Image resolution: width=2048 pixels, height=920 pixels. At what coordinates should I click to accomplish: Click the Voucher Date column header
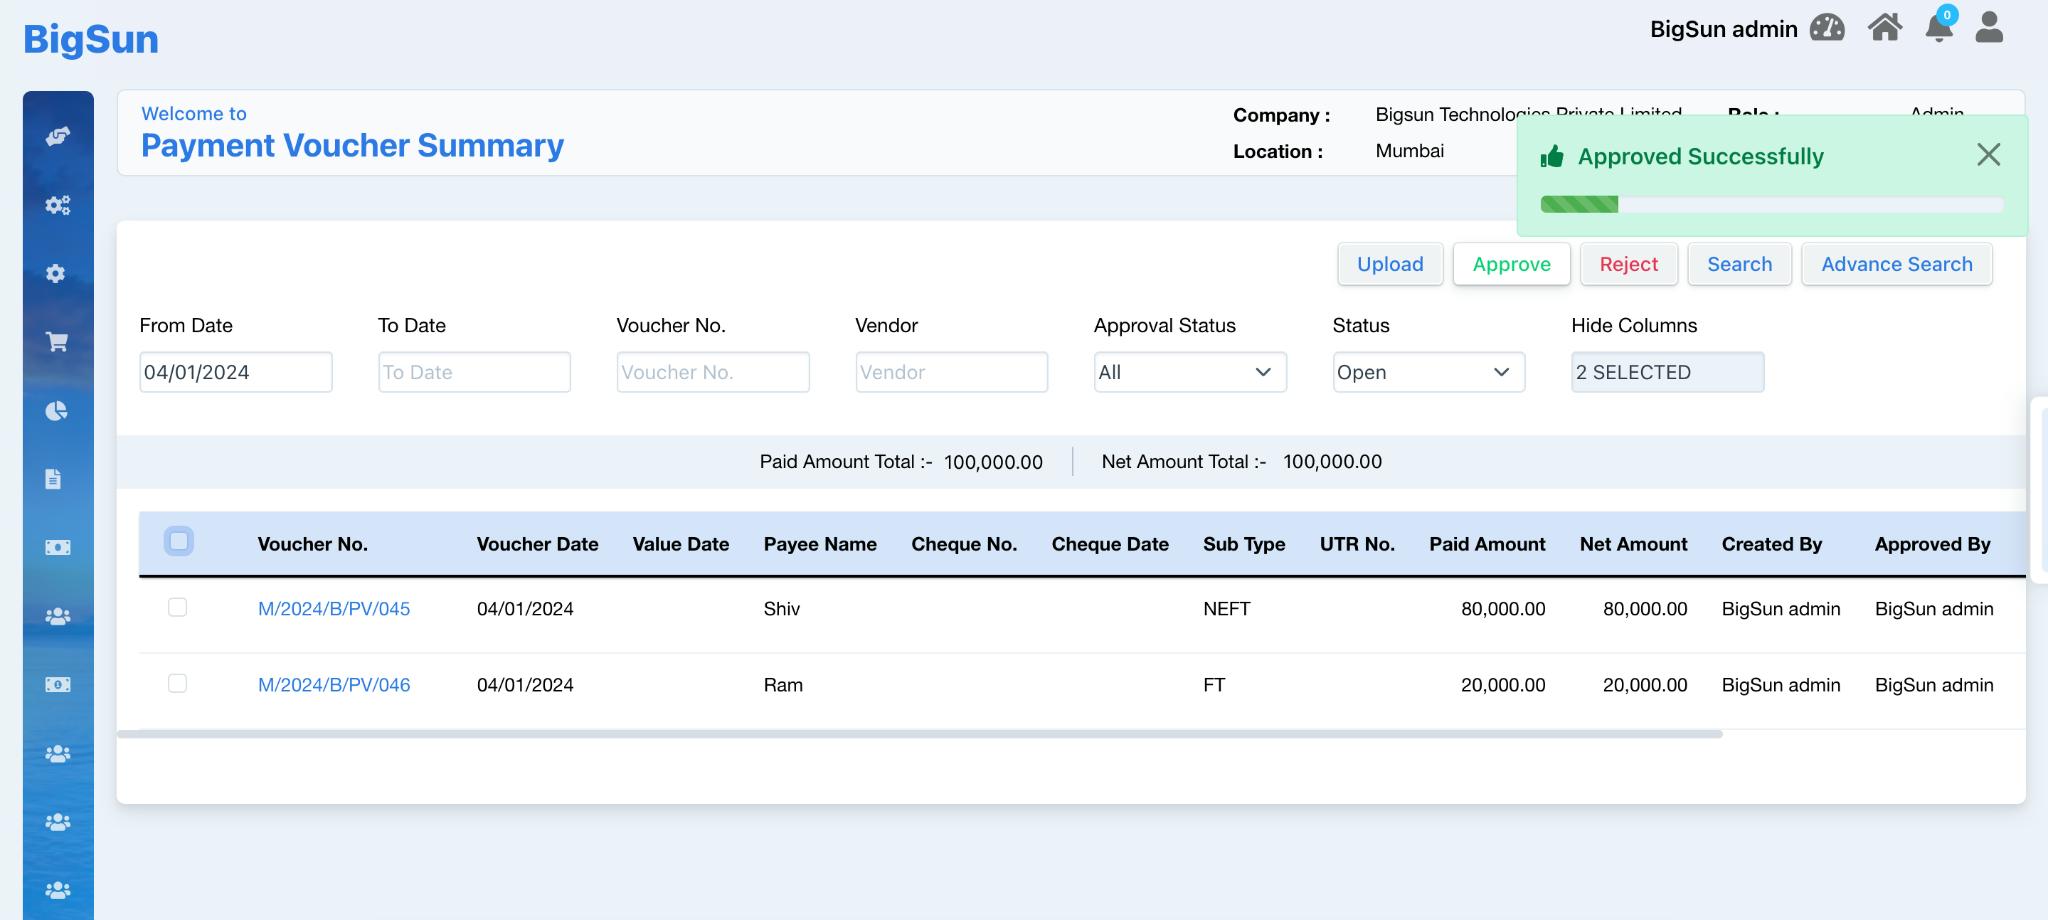[538, 544]
